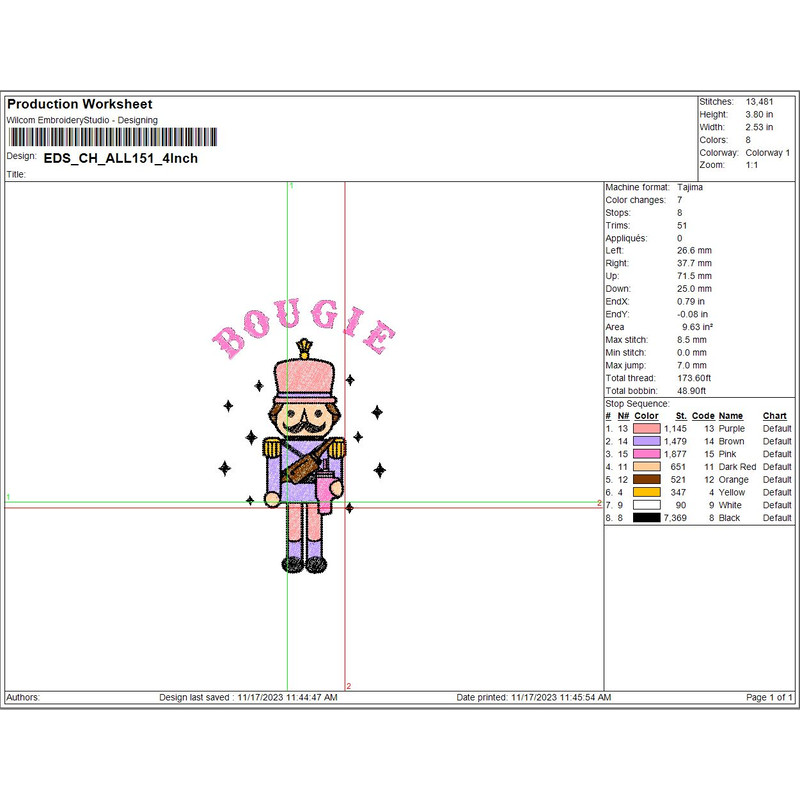Choose the Yellow row color swatch
The width and height of the screenshot is (800, 800).
coord(646,492)
